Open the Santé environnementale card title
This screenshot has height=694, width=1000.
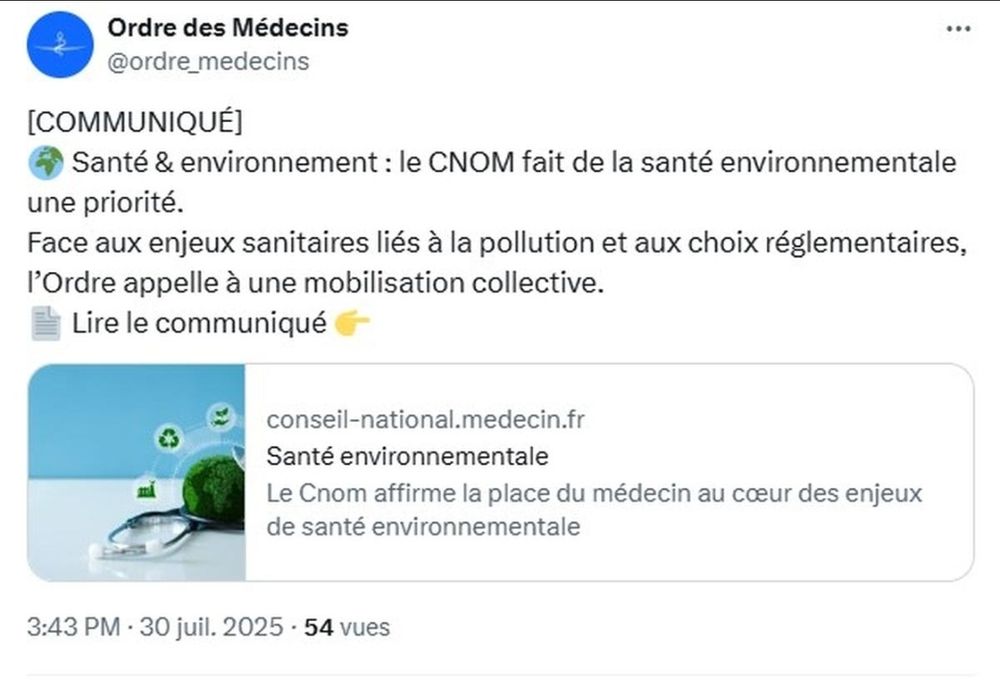click(408, 457)
